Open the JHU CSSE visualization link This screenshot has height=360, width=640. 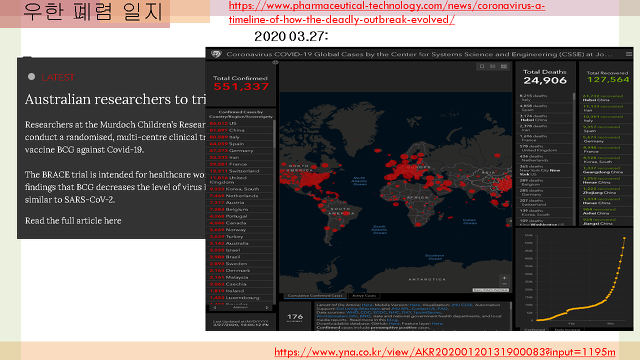[461, 305]
